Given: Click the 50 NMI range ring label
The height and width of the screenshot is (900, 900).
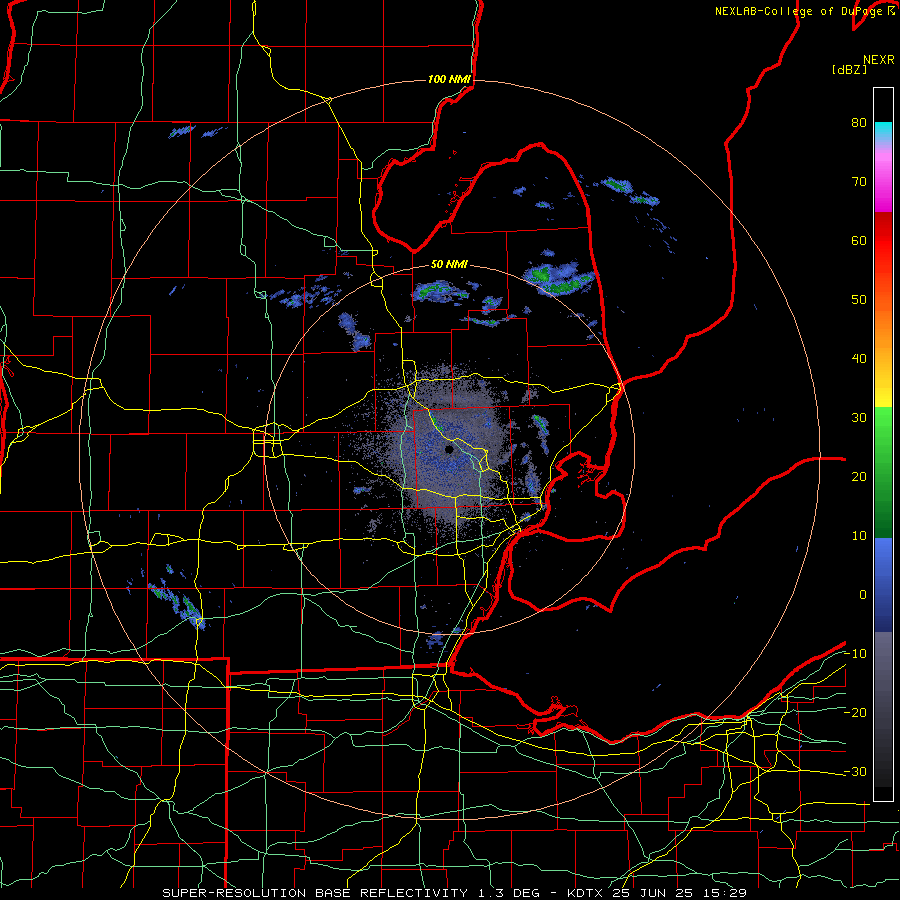Looking at the screenshot, I should 449,265.
